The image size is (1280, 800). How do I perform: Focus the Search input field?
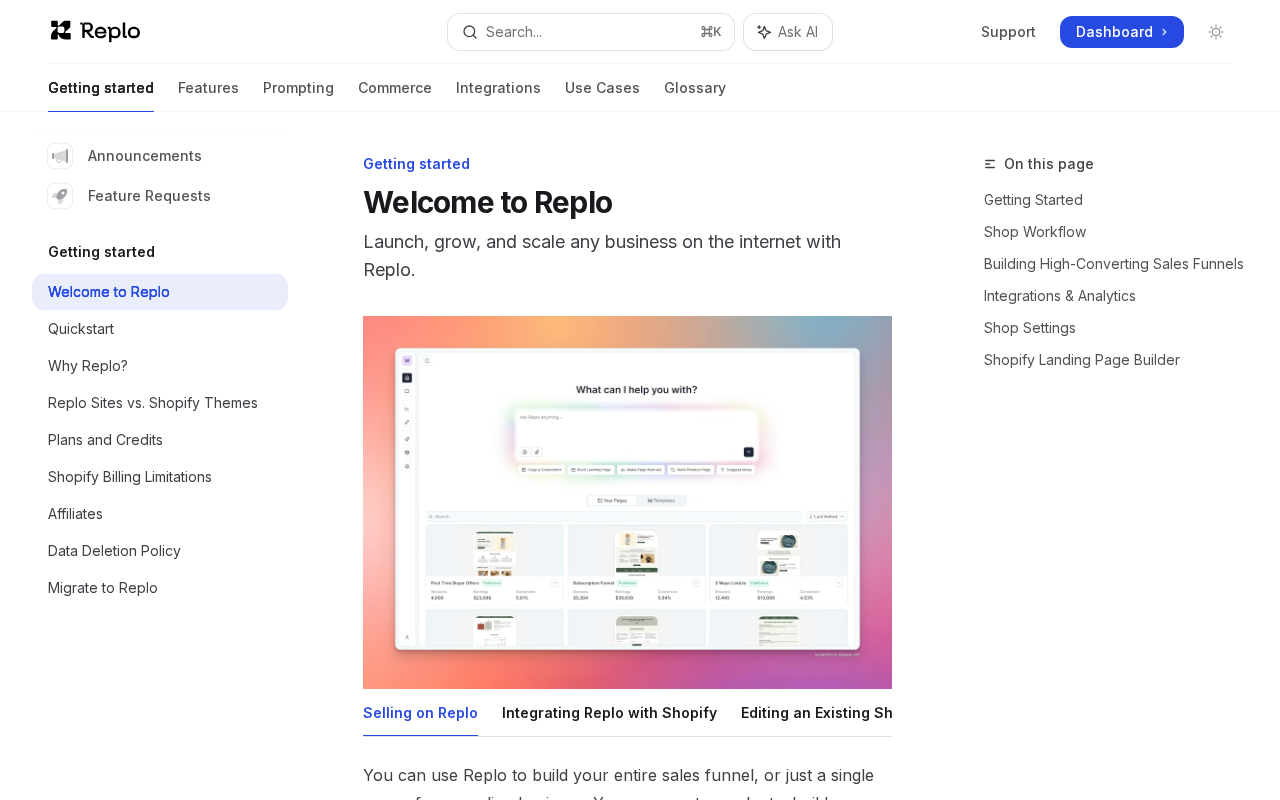[591, 32]
